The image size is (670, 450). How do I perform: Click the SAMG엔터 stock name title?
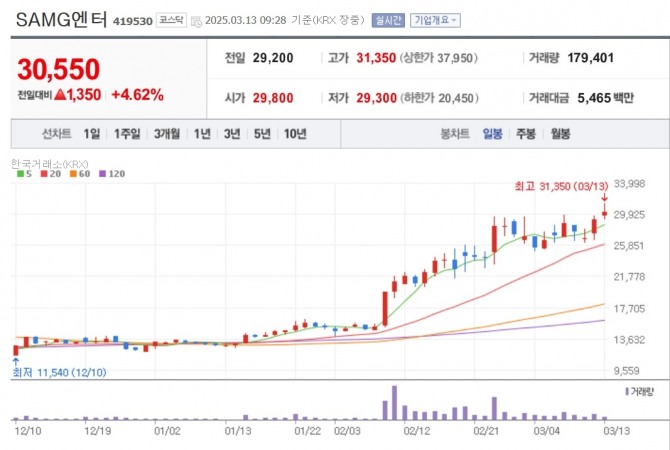tap(61, 20)
